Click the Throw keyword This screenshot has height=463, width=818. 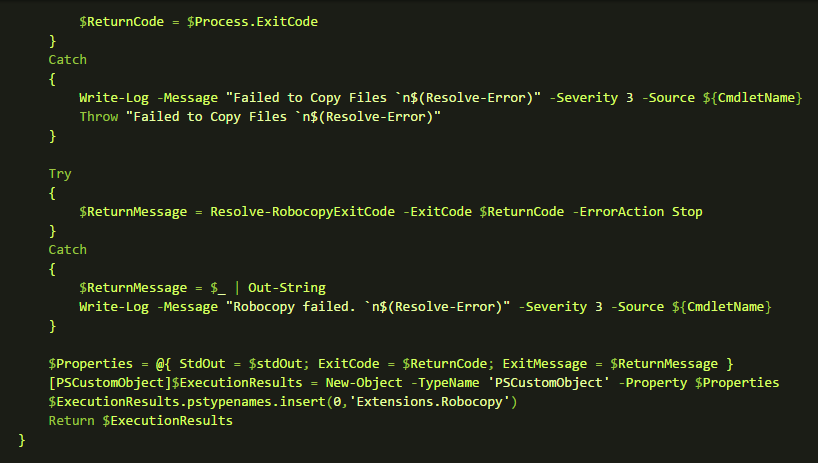click(x=99, y=117)
